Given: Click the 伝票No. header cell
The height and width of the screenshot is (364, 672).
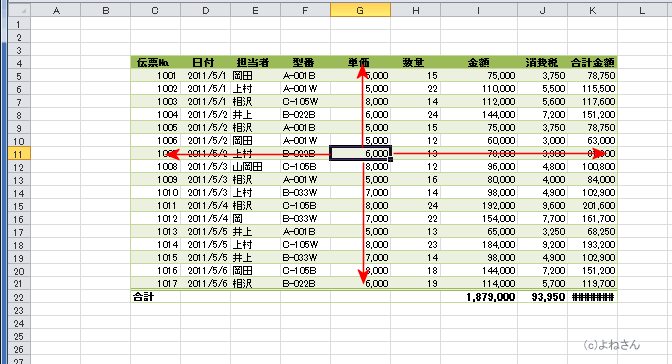Looking at the screenshot, I should (155, 63).
